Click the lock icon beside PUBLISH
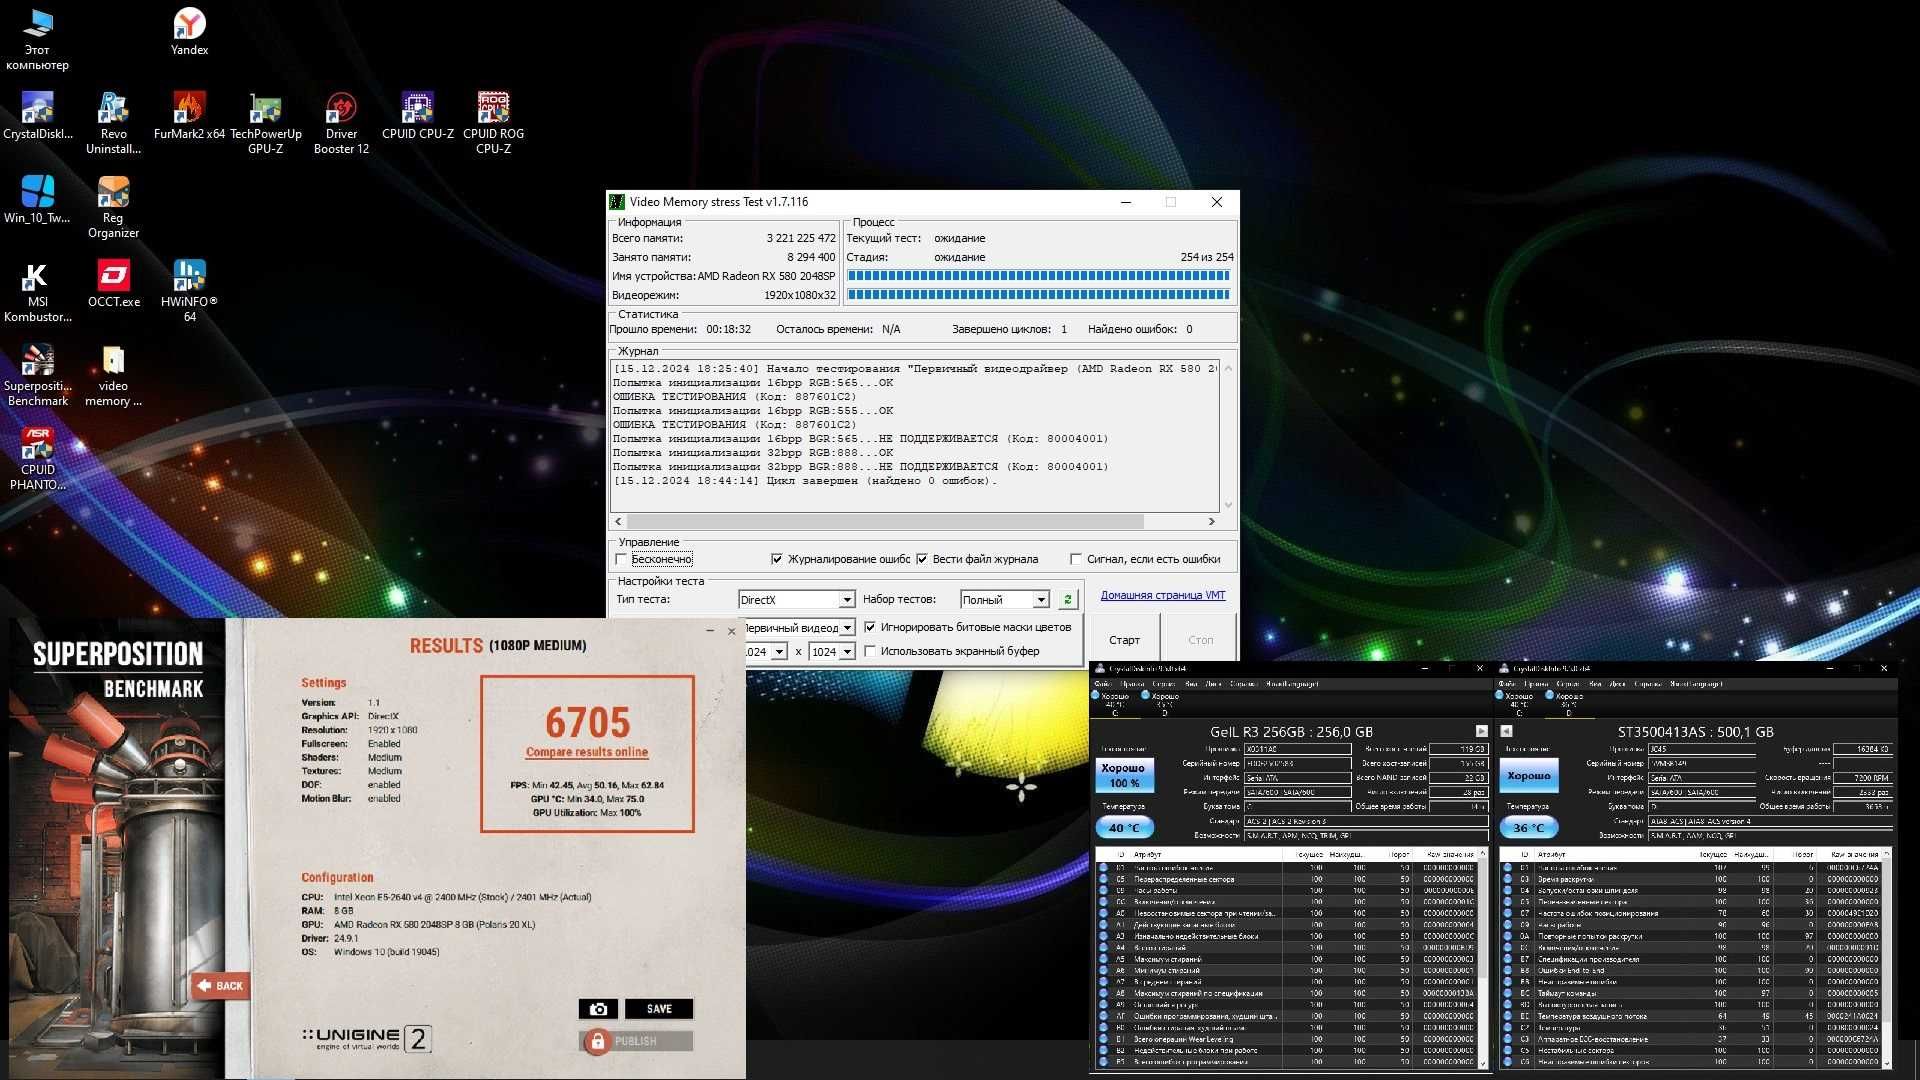The height and width of the screenshot is (1080, 1920). (598, 1041)
